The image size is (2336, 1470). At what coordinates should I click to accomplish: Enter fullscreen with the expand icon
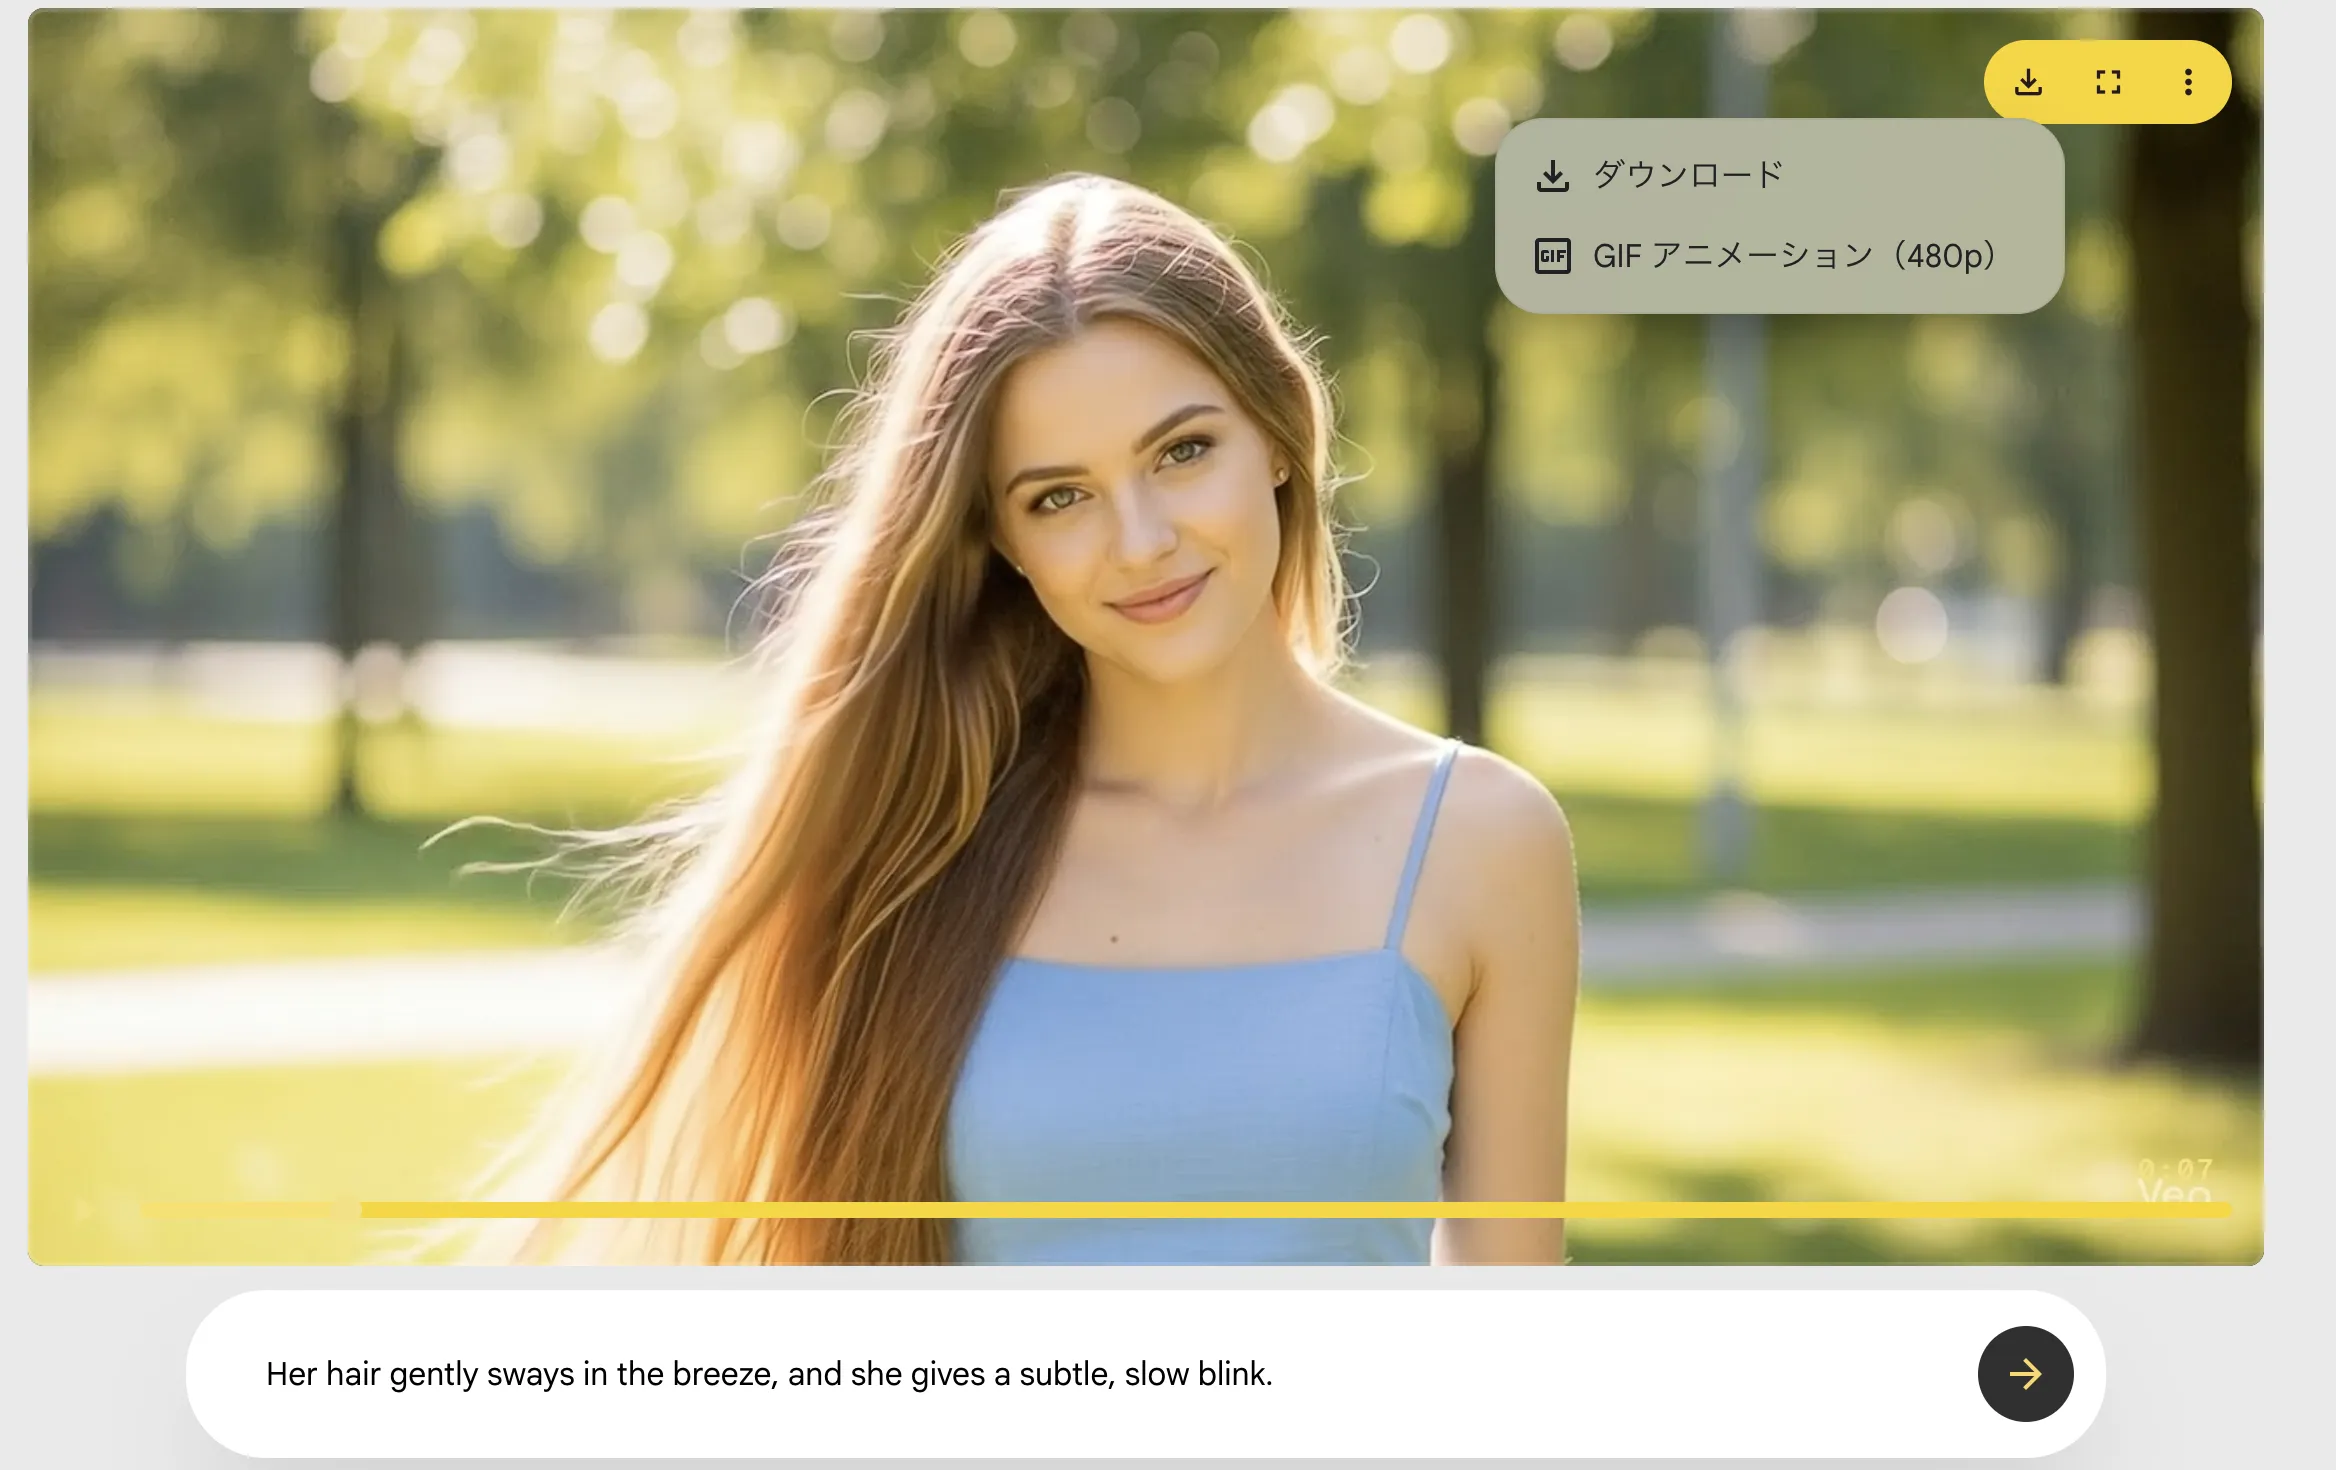[x=2108, y=82]
